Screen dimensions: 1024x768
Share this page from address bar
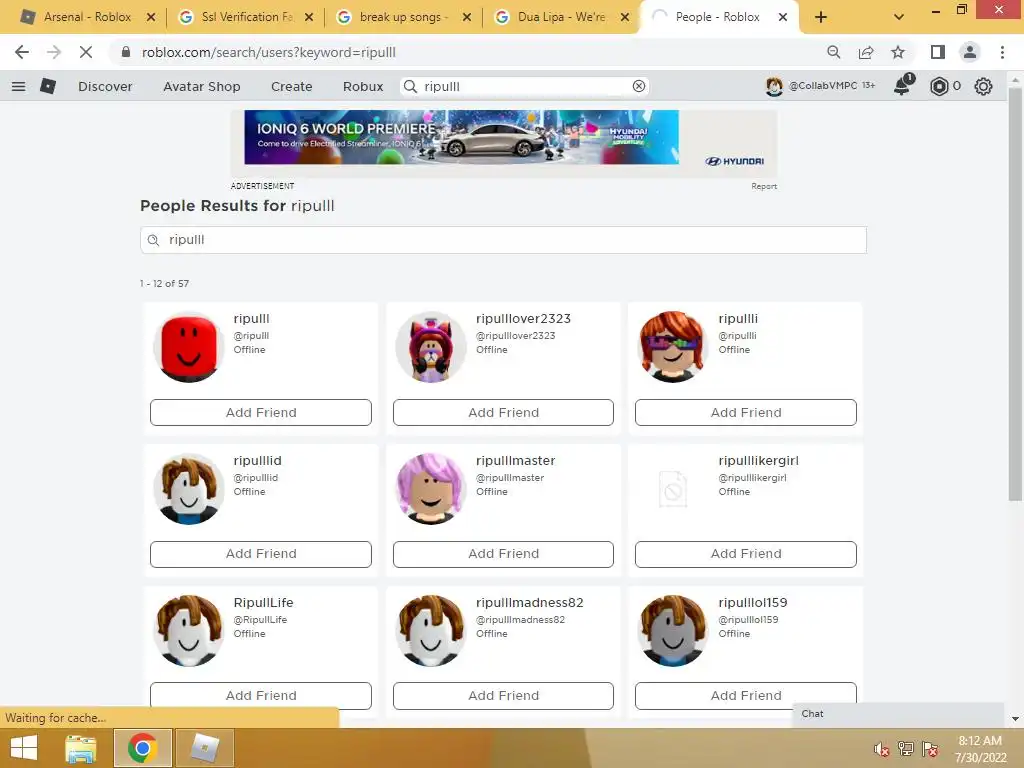tap(866, 52)
